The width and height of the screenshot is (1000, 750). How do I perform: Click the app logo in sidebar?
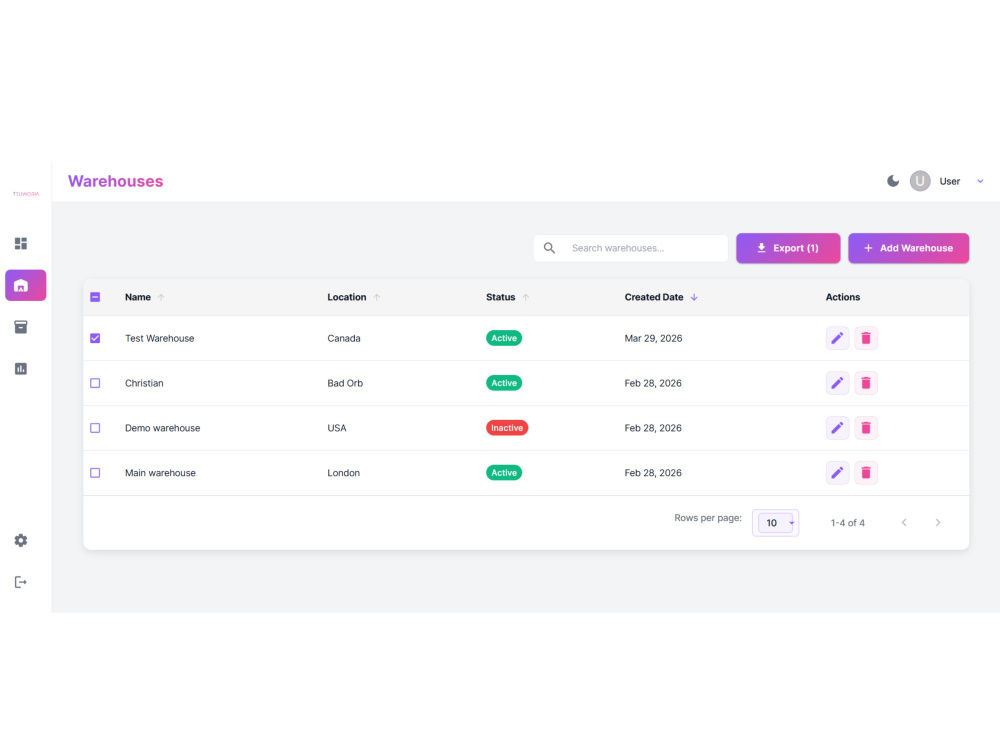coord(26,194)
